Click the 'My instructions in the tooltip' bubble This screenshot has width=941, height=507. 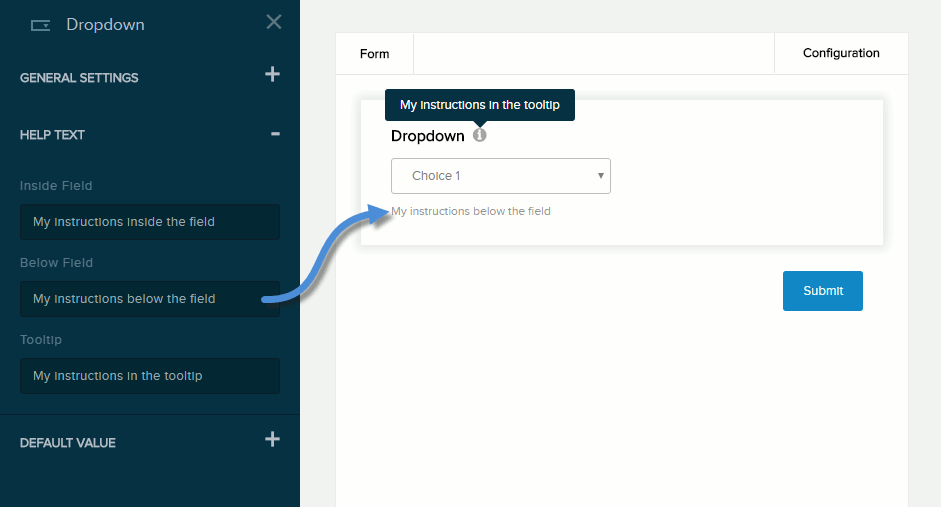pyautogui.click(x=480, y=105)
